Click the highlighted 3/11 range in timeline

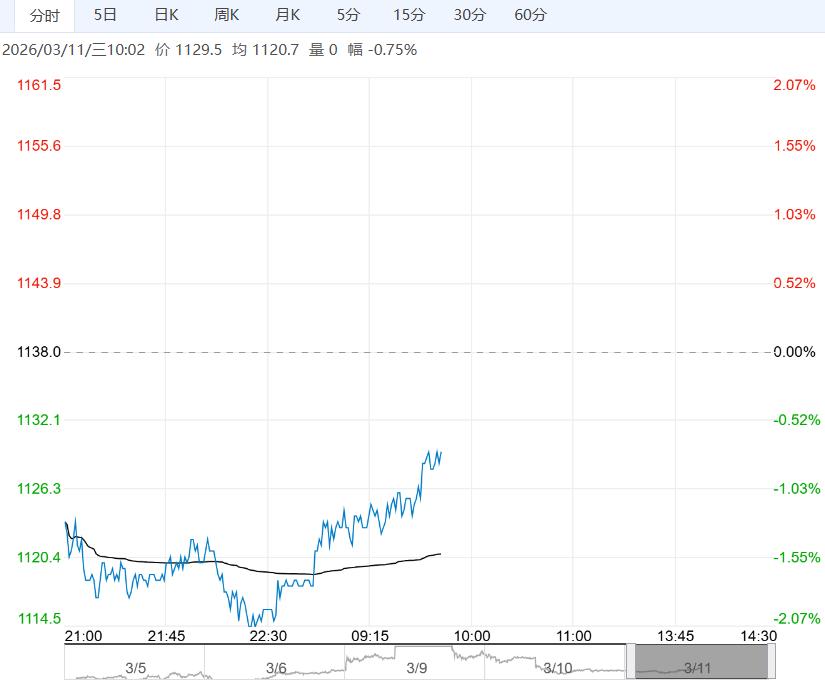pyautogui.click(x=698, y=668)
